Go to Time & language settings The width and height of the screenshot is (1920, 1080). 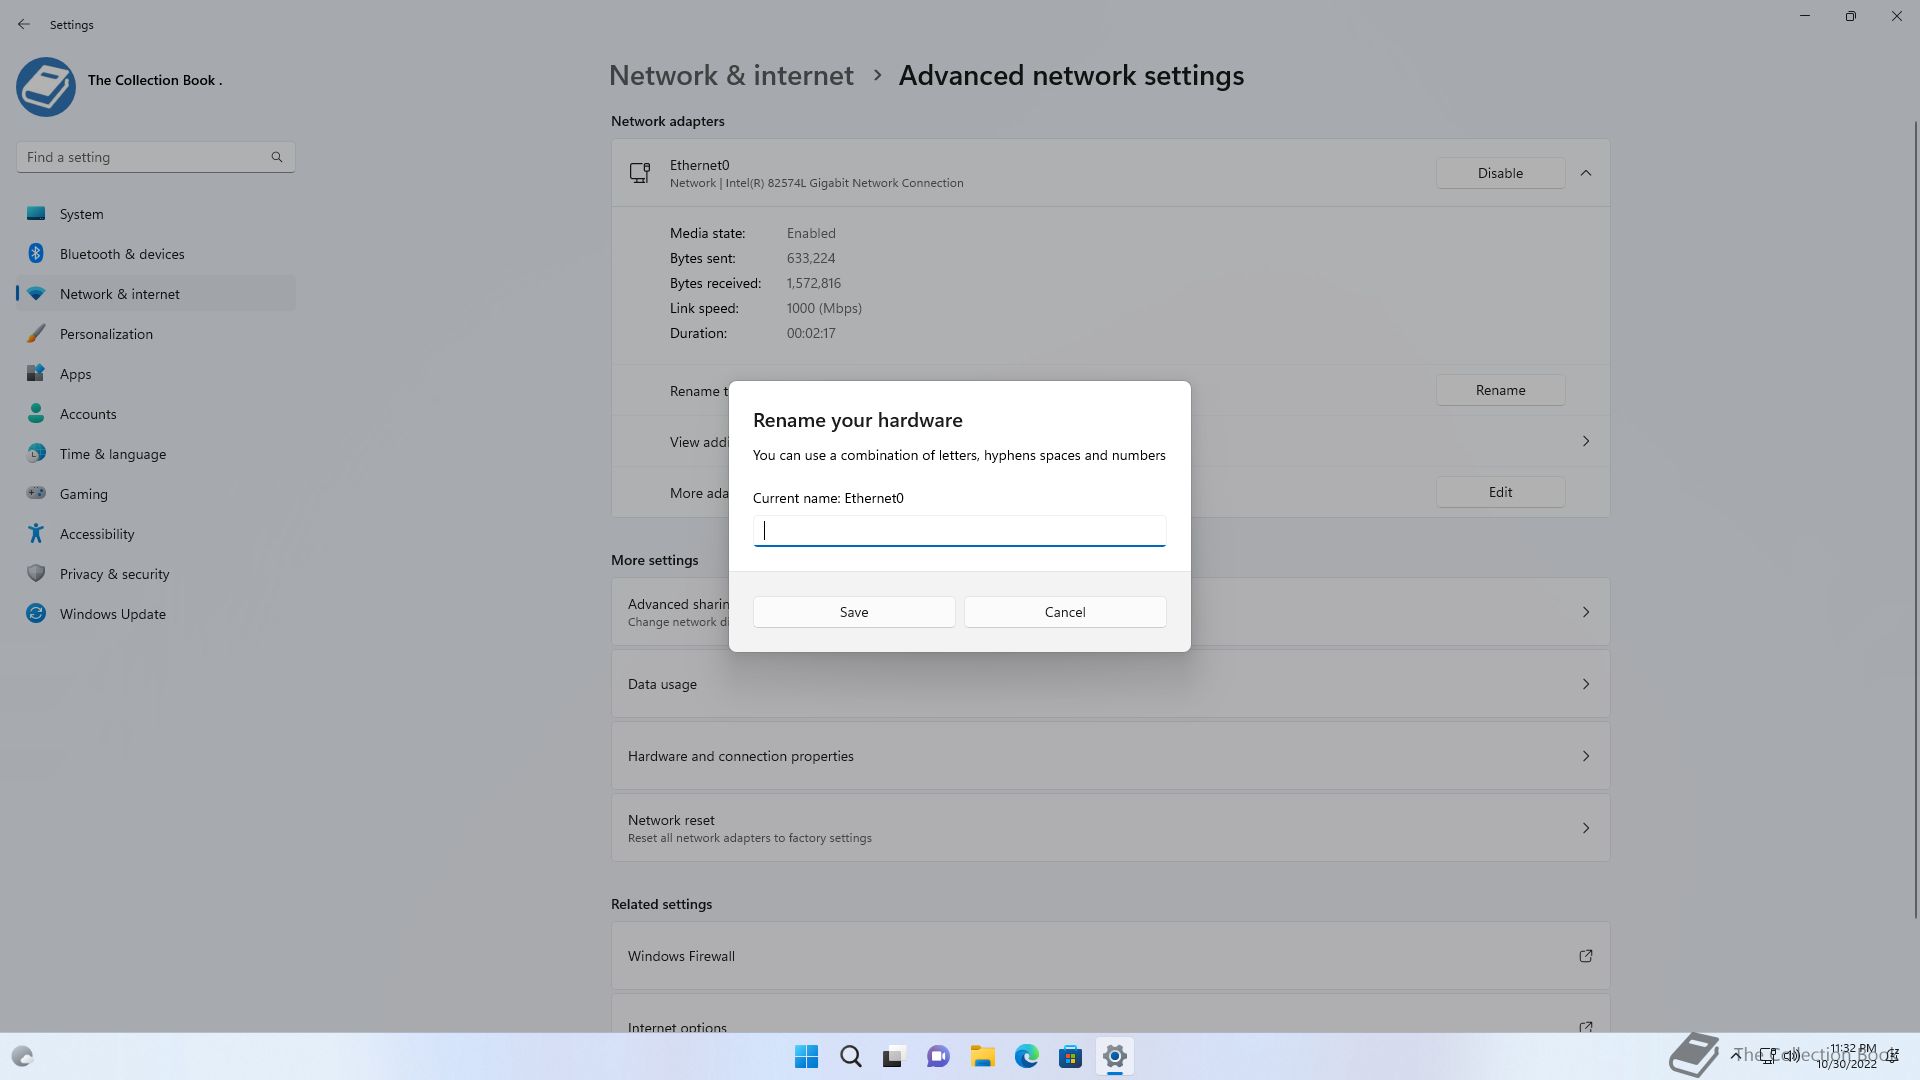113,454
